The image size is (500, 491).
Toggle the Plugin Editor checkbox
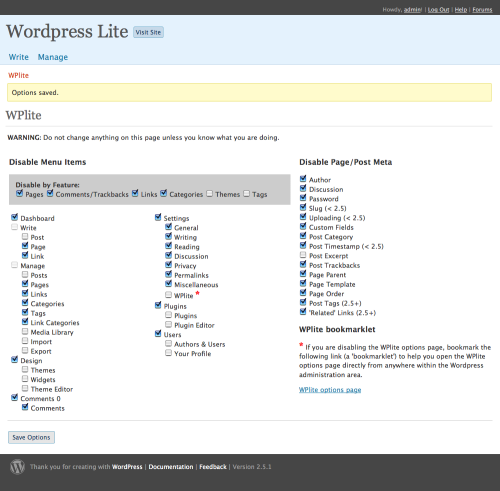tap(169, 324)
